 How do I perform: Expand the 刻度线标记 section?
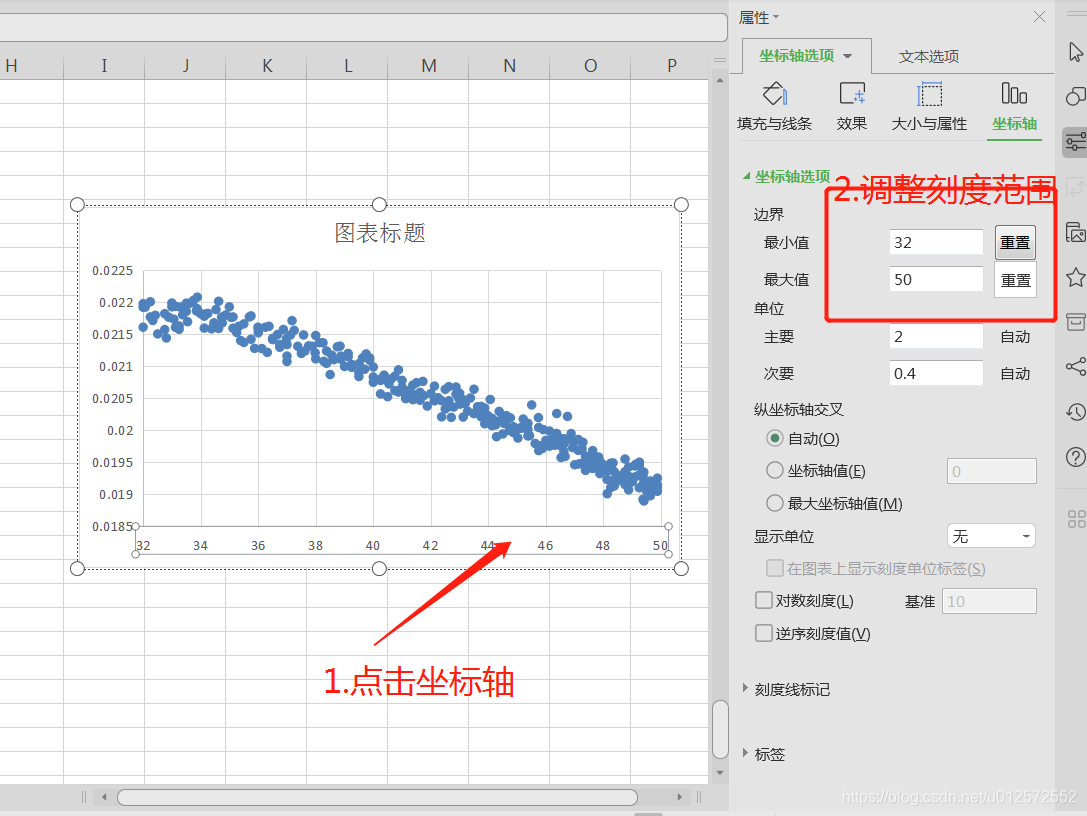click(745, 688)
